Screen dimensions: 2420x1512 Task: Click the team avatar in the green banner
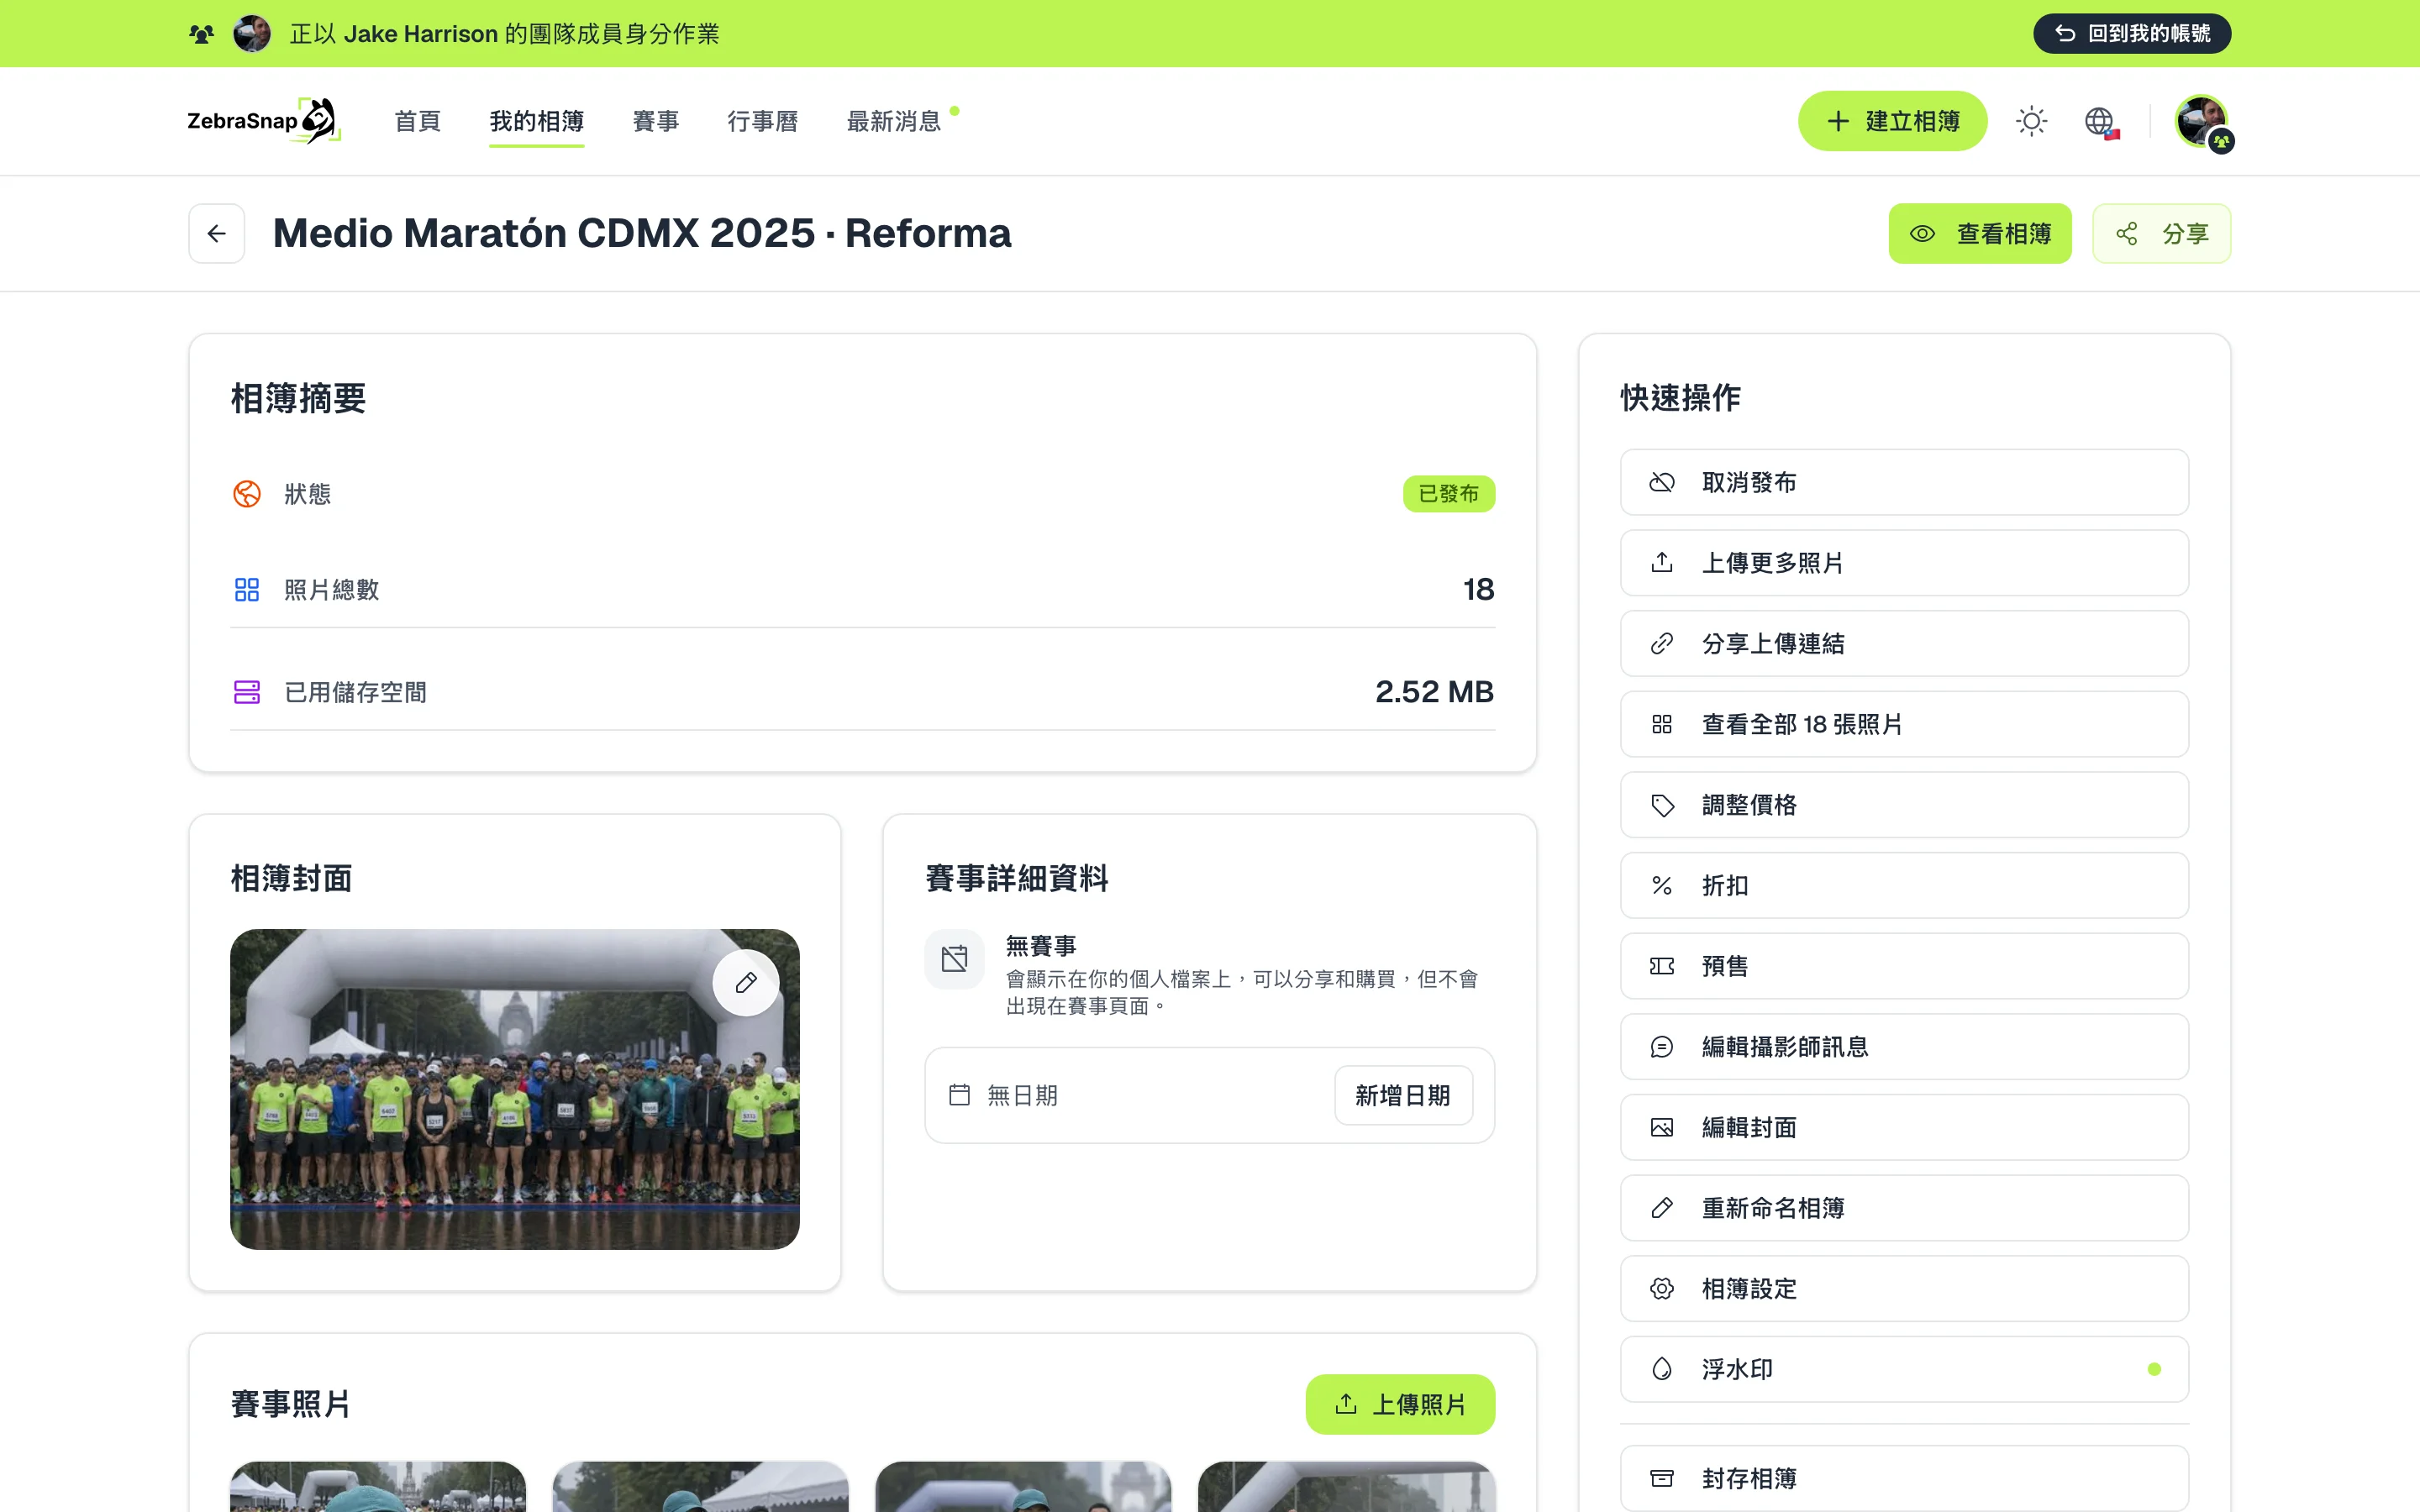pos(252,33)
